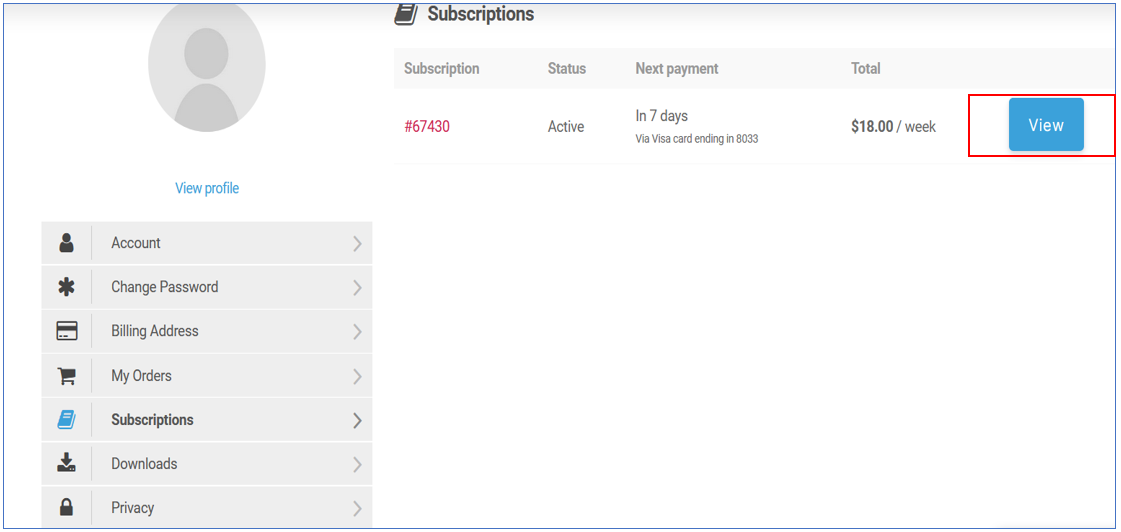Click the Downloads tray icon
The height and width of the screenshot is (532, 1121).
tap(67, 463)
